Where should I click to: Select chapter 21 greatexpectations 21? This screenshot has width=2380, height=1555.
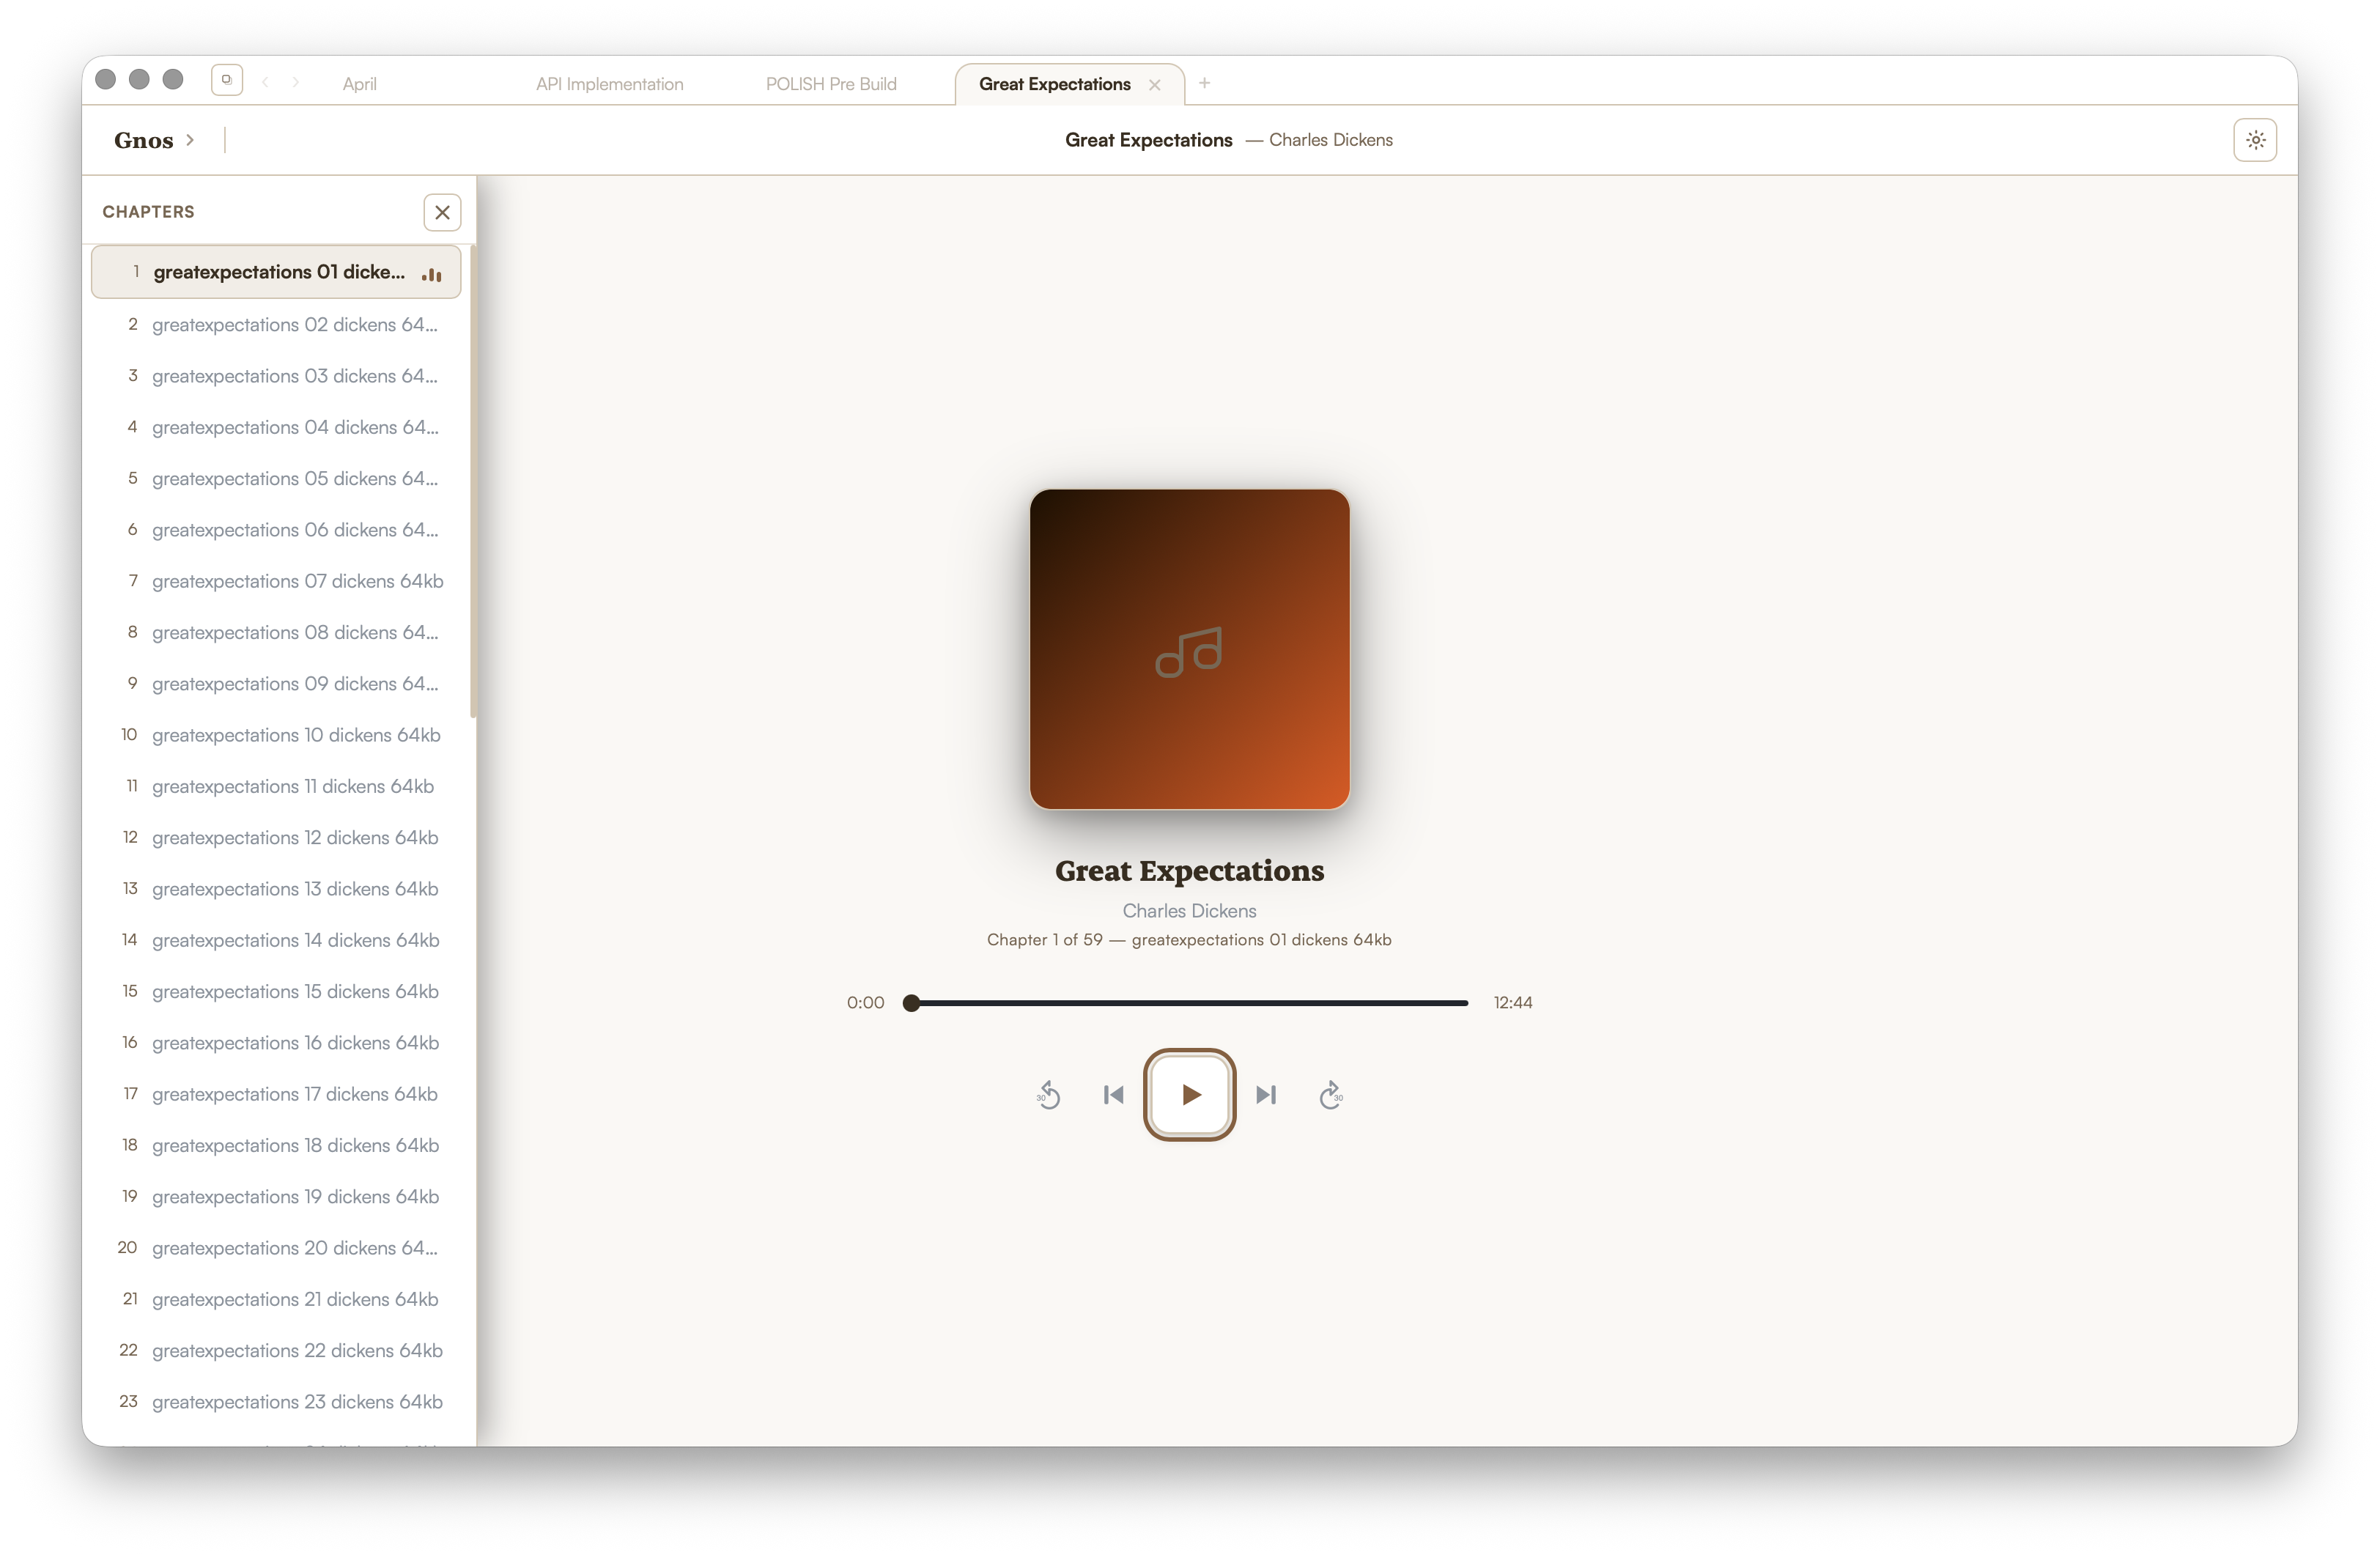click(276, 1299)
